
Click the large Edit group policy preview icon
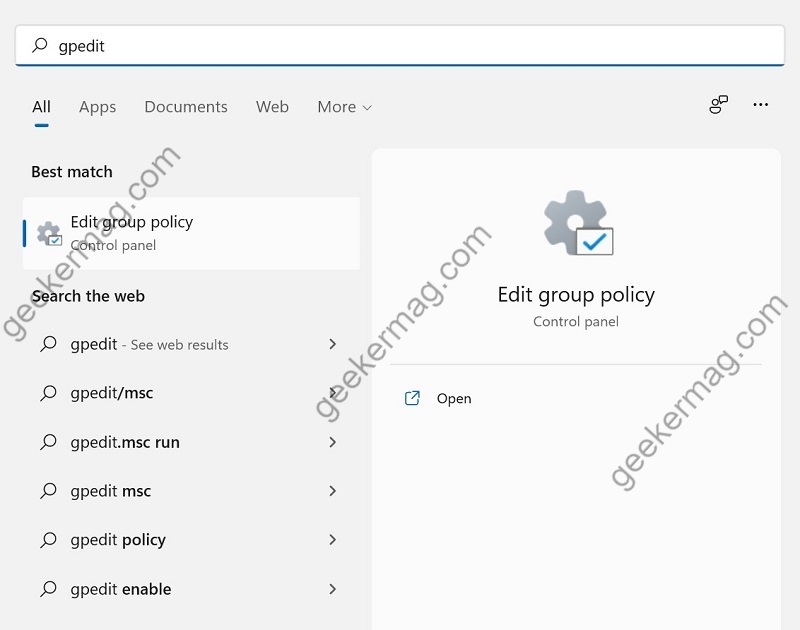click(578, 223)
